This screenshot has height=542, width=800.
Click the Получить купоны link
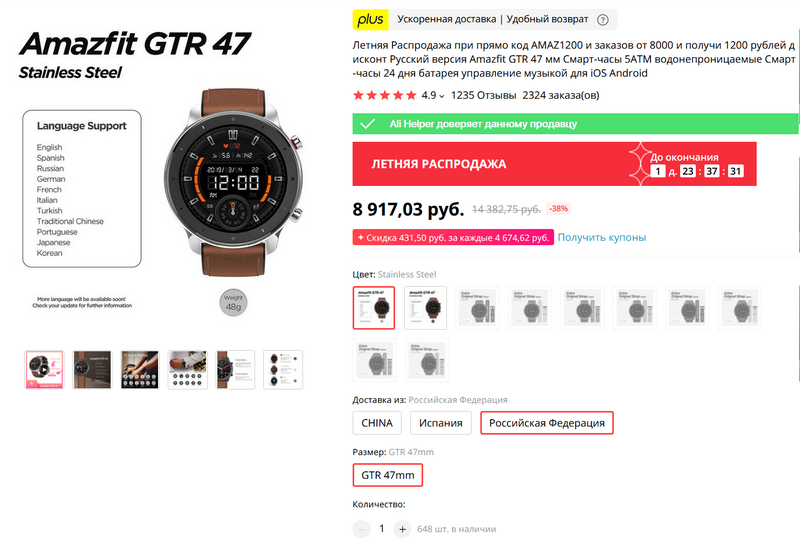click(x=602, y=237)
